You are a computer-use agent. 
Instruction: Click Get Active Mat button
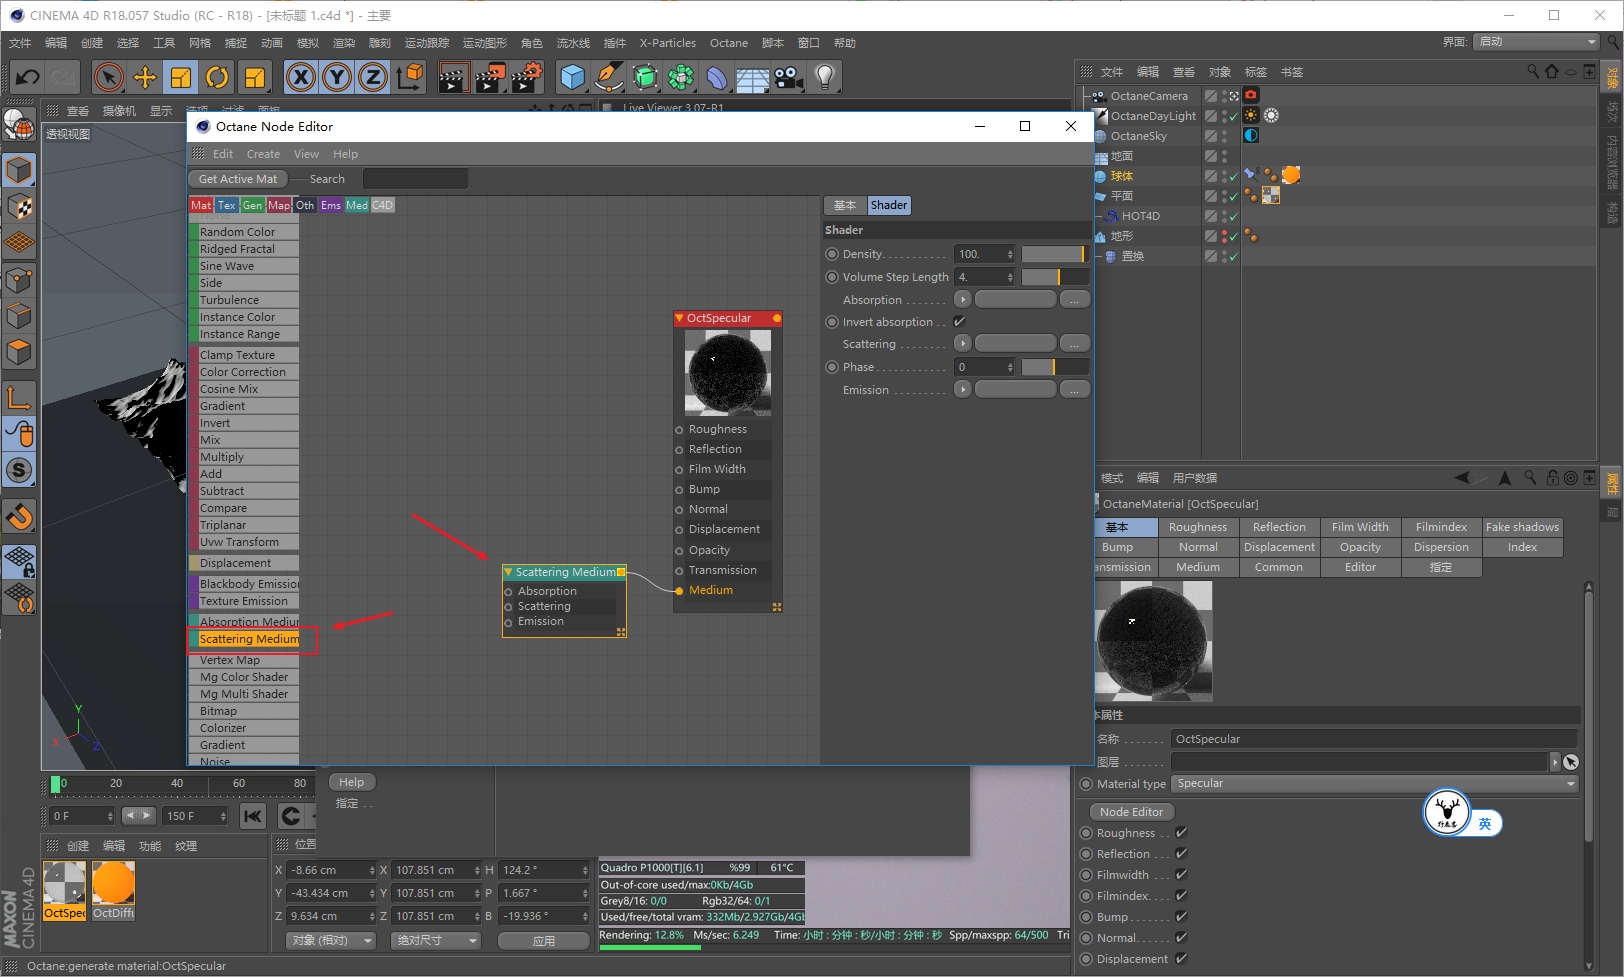pos(238,179)
